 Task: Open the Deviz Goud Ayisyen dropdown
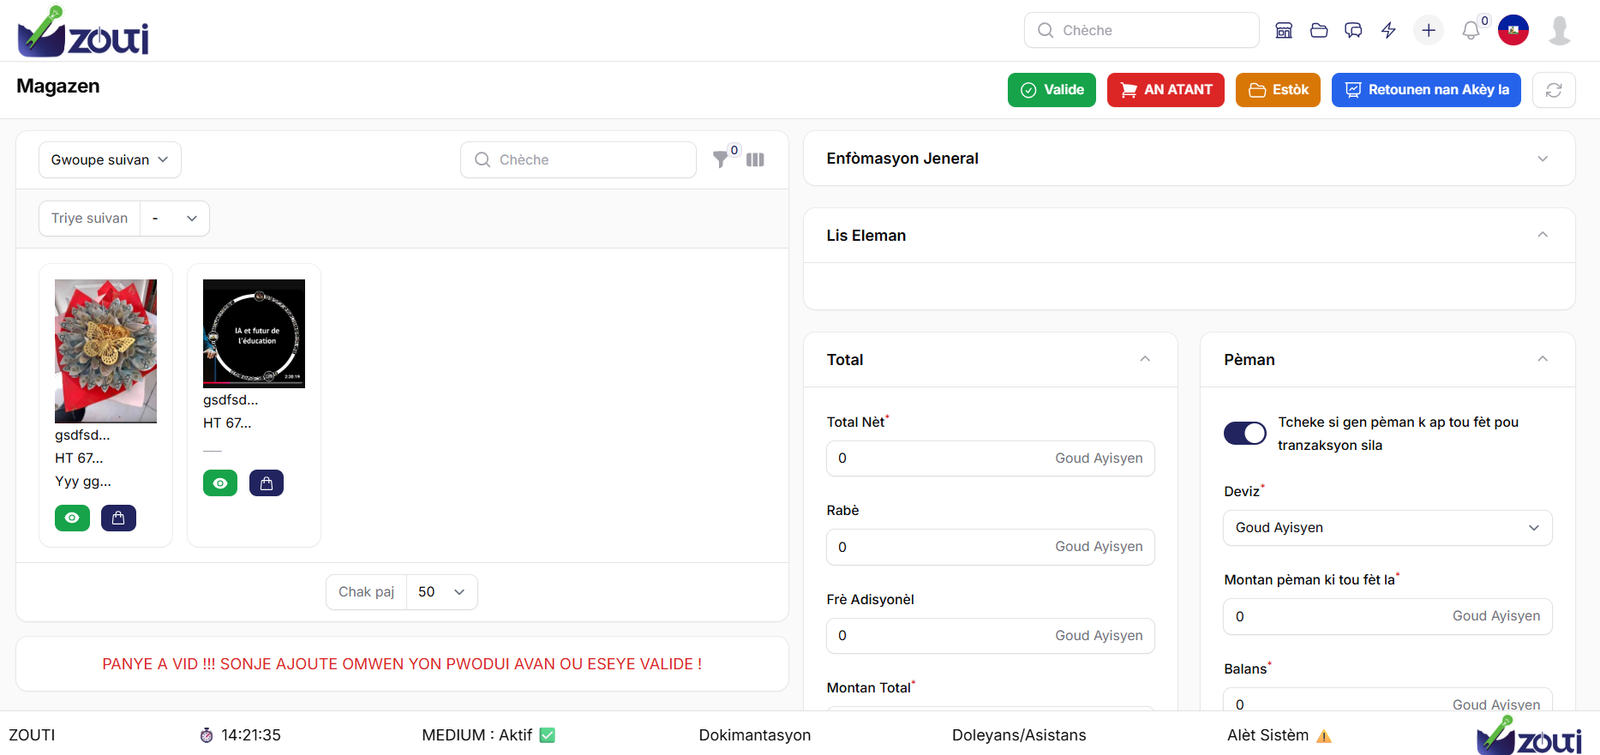1387,528
